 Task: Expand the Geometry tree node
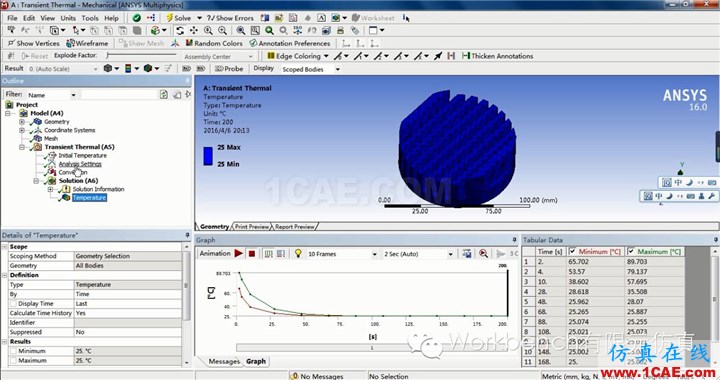[22, 122]
